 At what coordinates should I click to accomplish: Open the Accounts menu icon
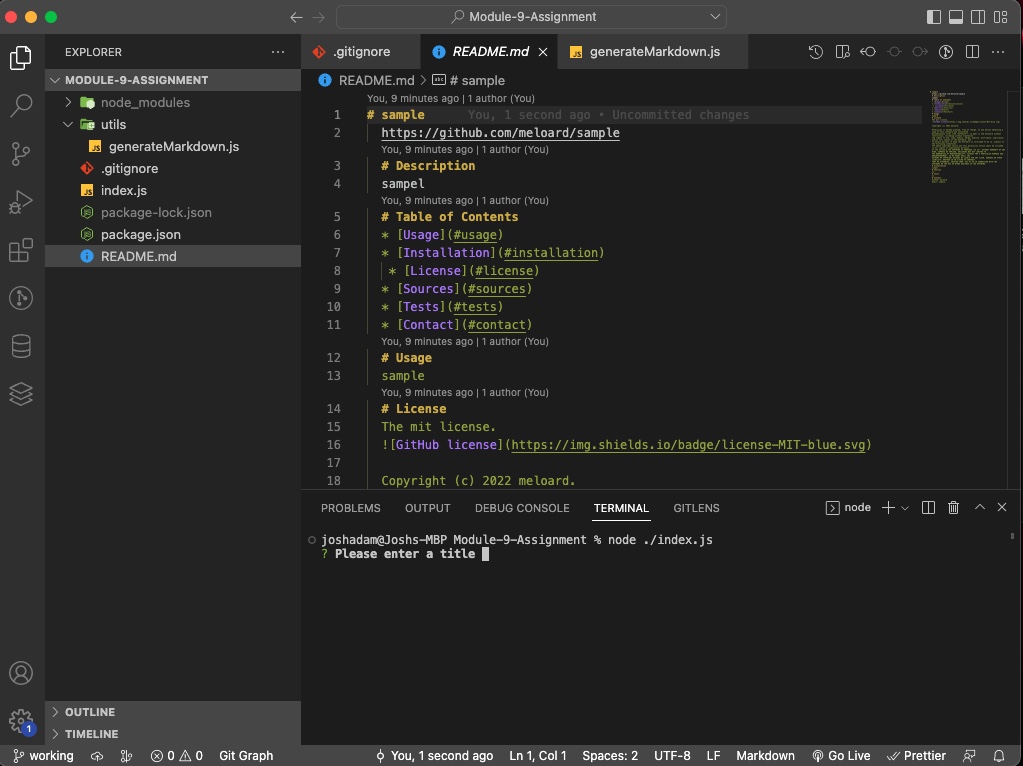pos(21,673)
